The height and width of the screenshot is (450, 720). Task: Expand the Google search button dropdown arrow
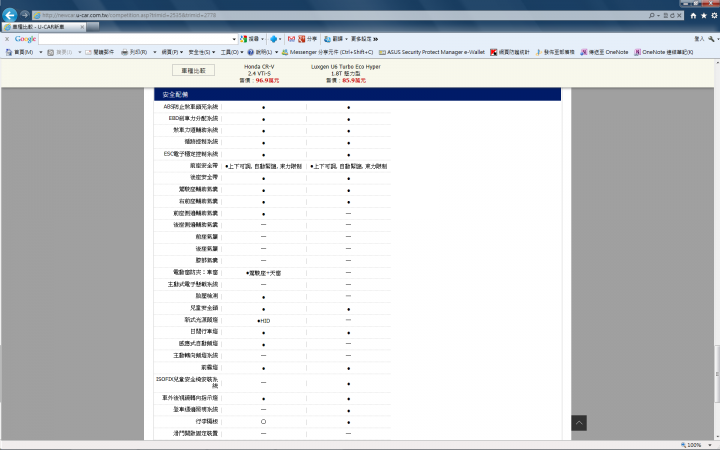tap(263, 39)
